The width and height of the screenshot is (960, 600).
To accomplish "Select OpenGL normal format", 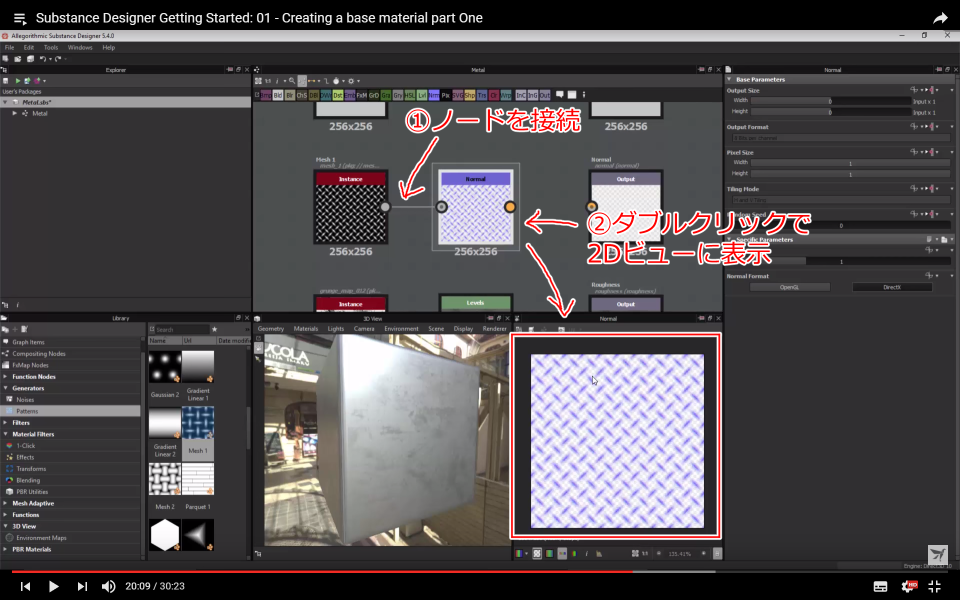I will click(789, 287).
